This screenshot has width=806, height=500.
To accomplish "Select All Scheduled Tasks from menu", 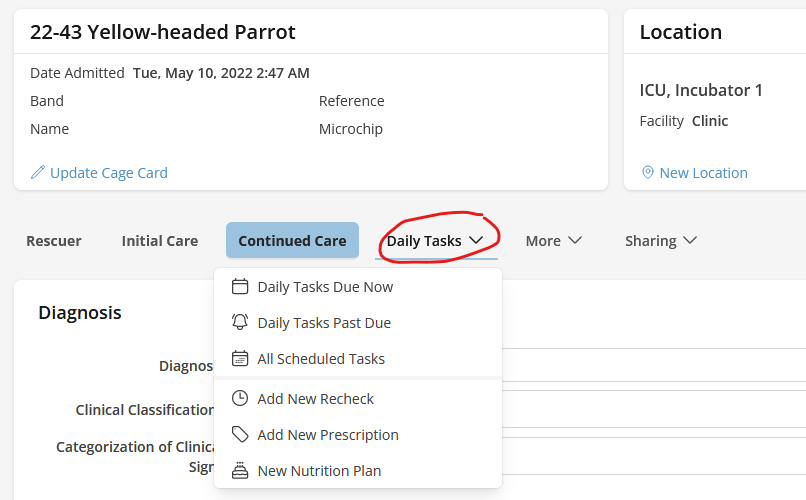I will [x=321, y=359].
